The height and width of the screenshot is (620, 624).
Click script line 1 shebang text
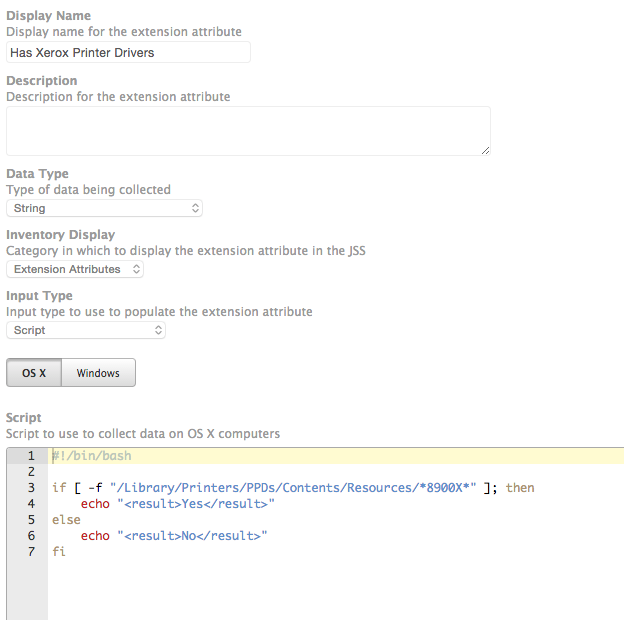(x=92, y=456)
